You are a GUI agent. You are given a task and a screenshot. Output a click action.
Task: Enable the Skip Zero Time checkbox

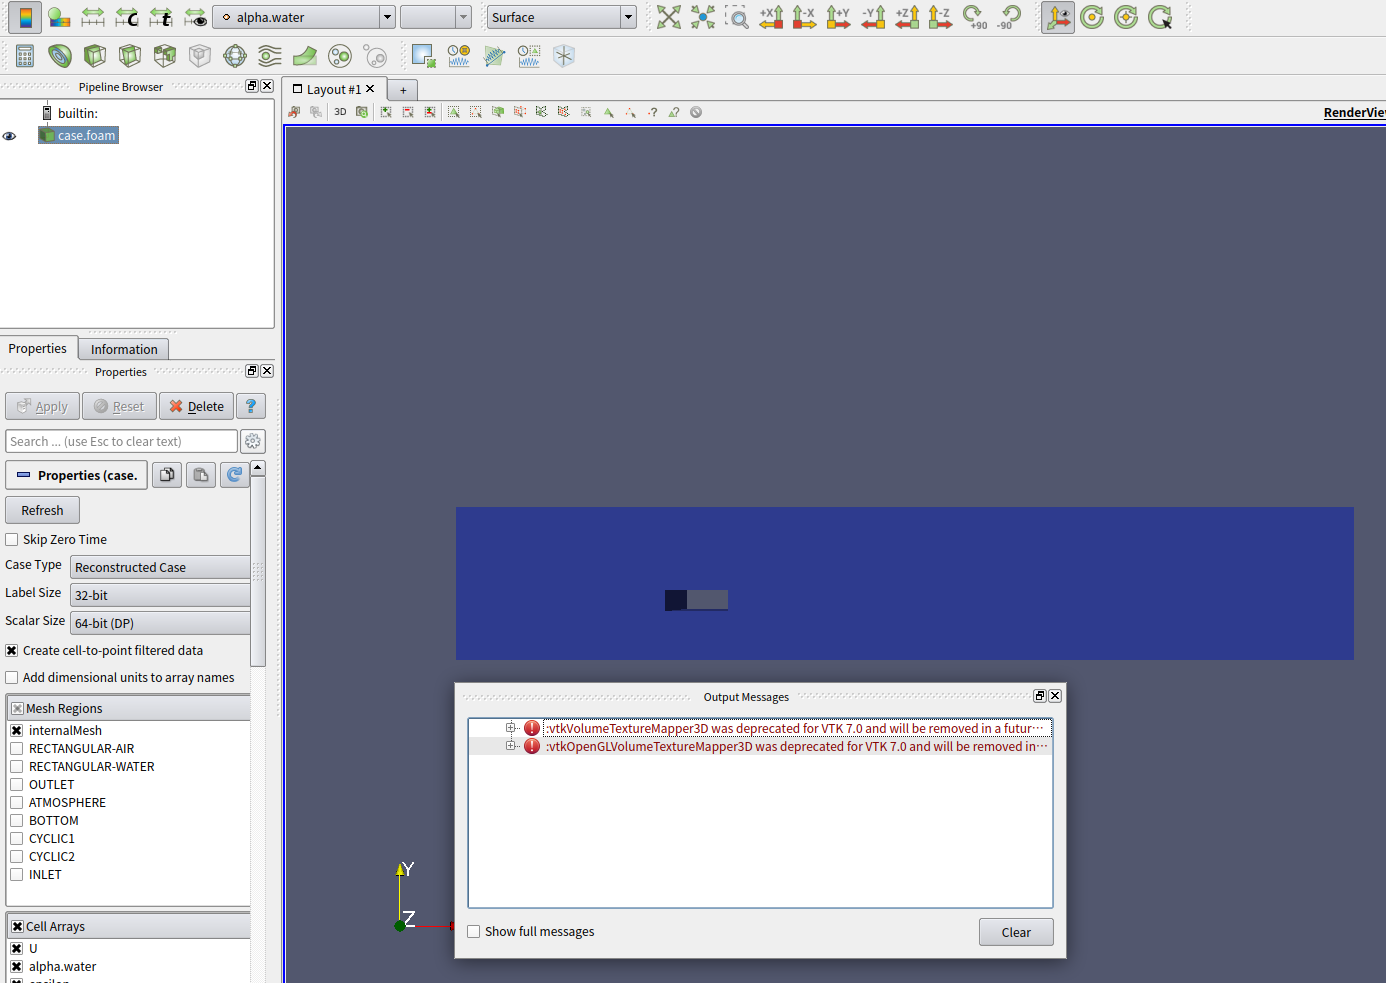pyautogui.click(x=12, y=540)
